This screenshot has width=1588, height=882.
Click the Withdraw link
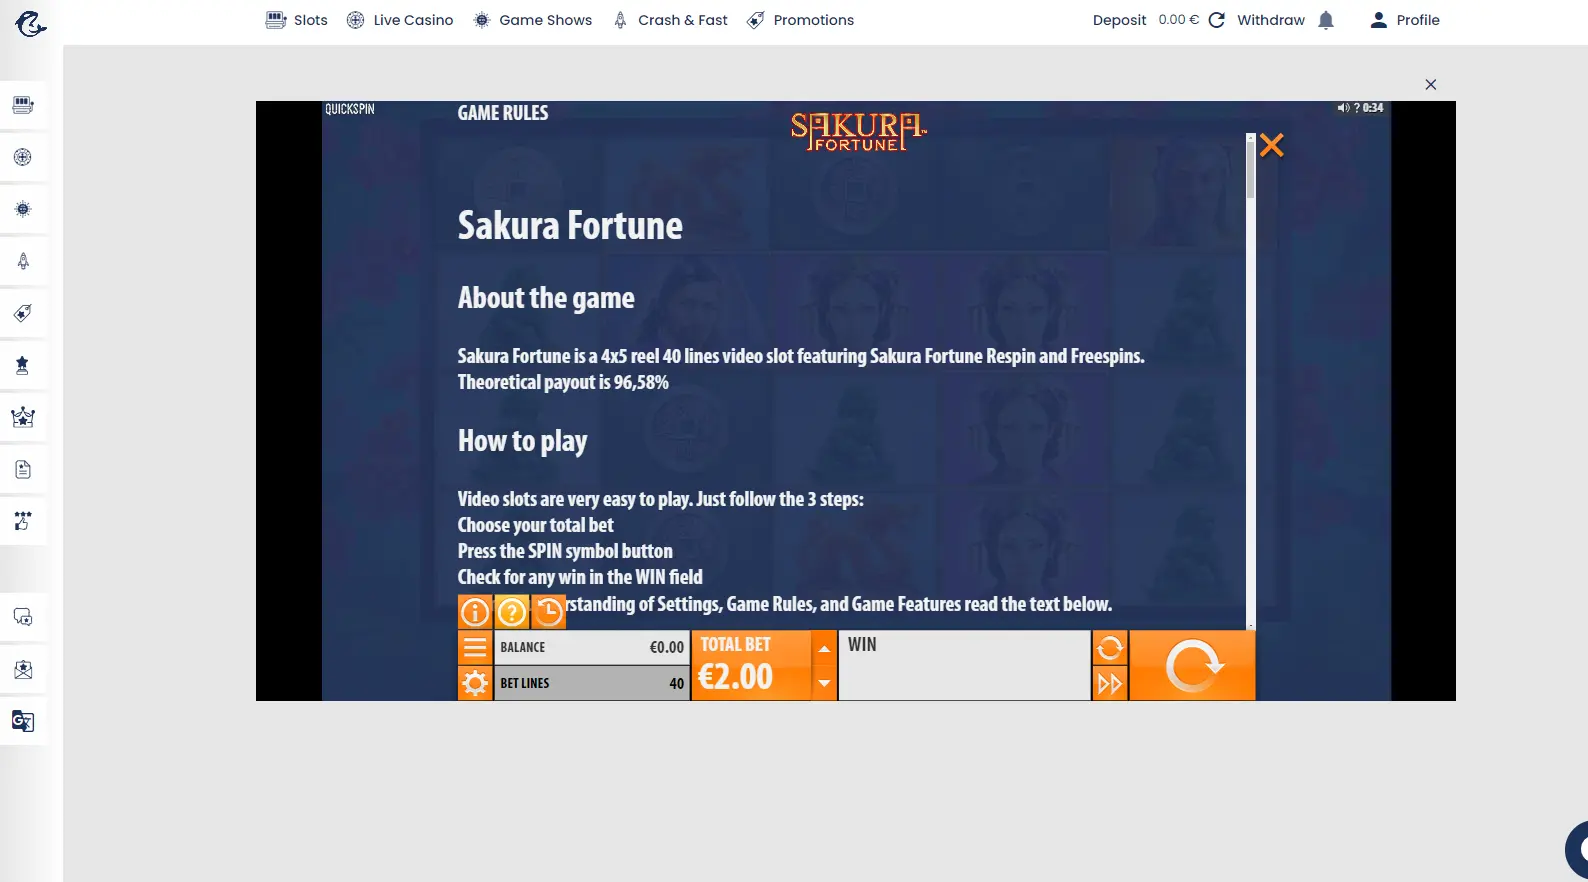click(1271, 20)
